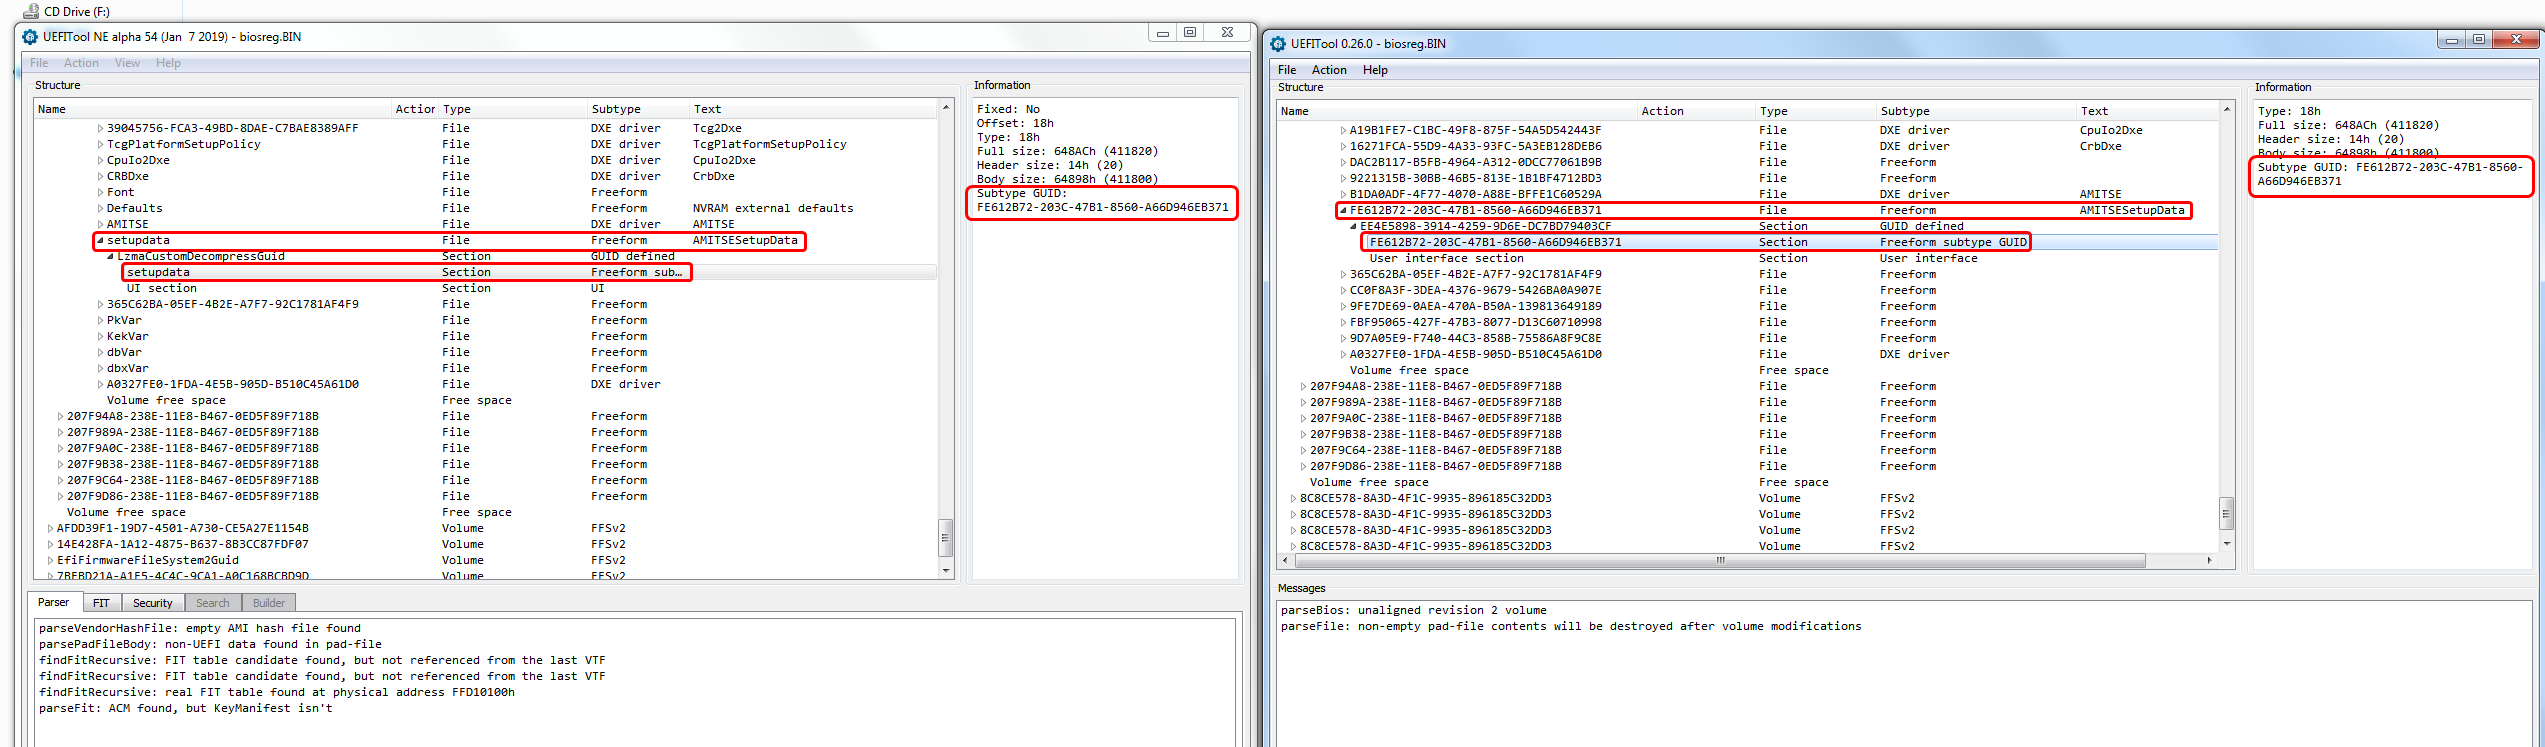Open Action menu in UEFITool 0.26.0 window
2545x747 pixels.
(1329, 70)
